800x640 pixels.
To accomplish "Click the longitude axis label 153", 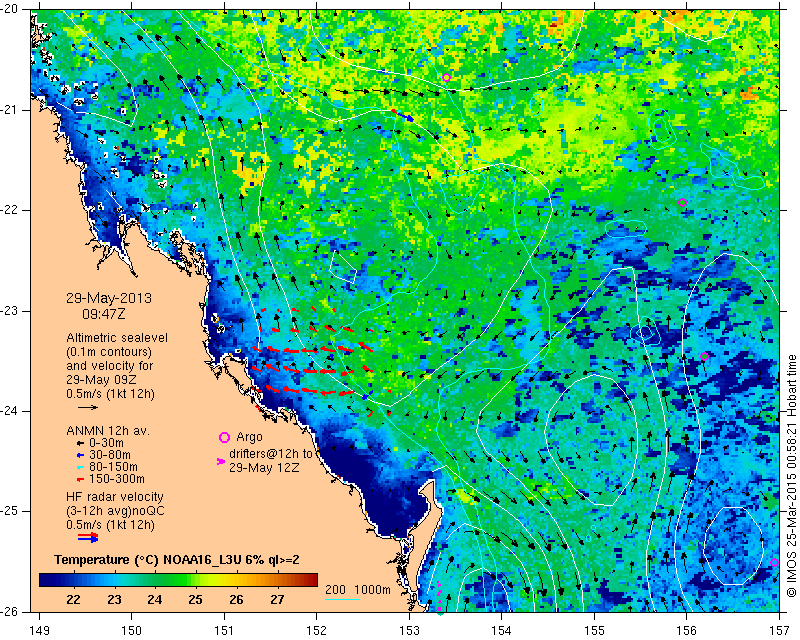I will coord(409,631).
